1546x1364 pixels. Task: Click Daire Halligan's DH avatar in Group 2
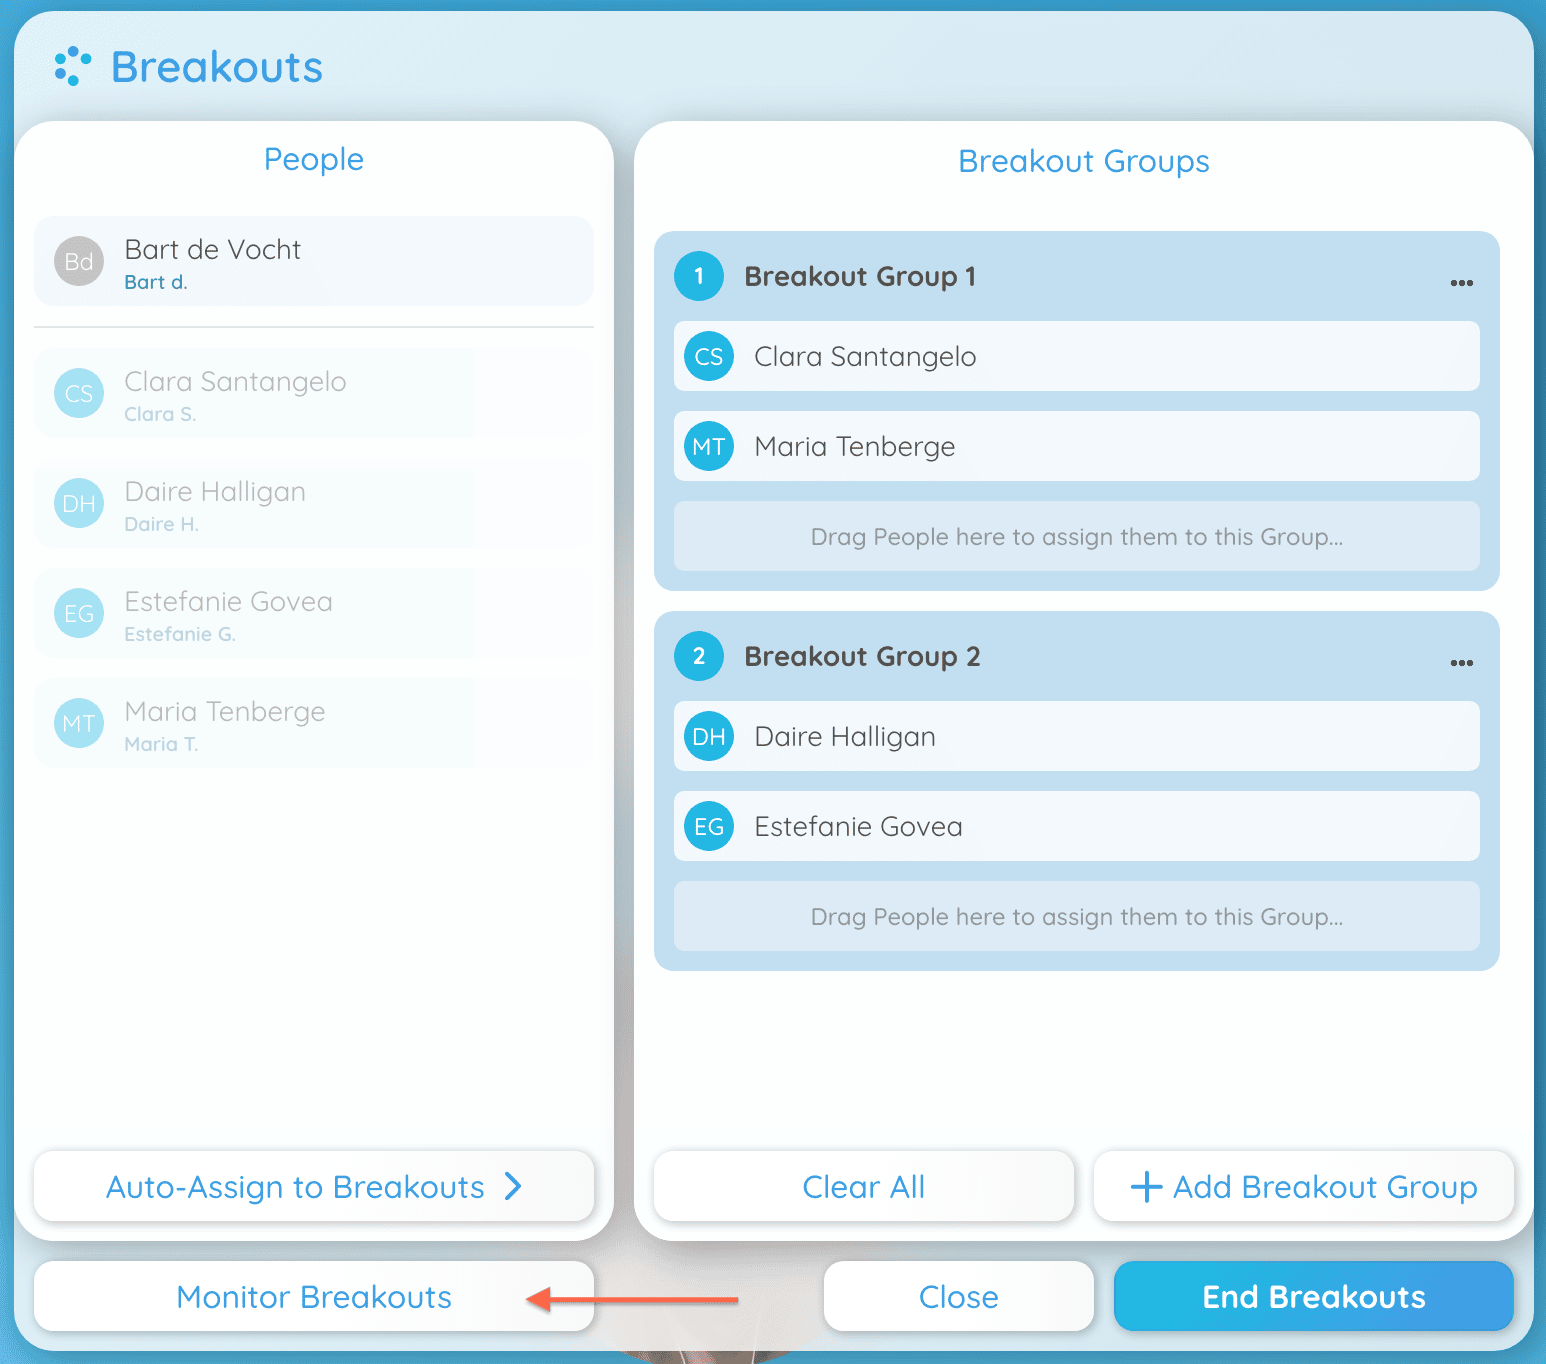coord(708,736)
